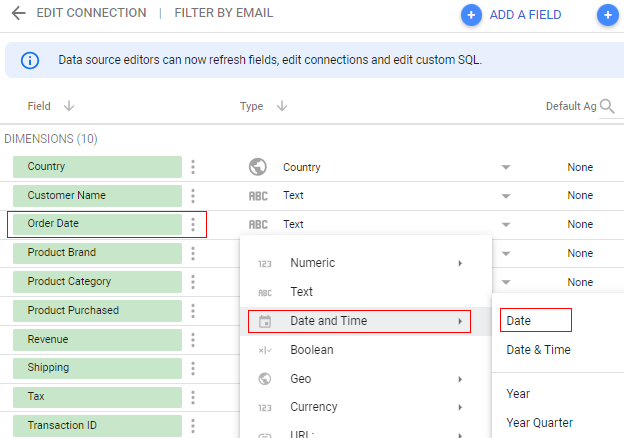Image resolution: width=624 pixels, height=438 pixels.
Task: Select the Product Brand field chip
Action: click(98, 253)
